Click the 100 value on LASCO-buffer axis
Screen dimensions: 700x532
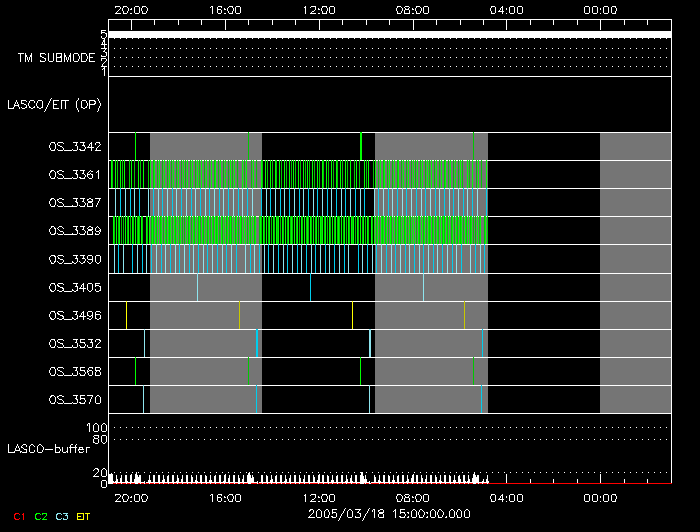pyautogui.click(x=96, y=428)
